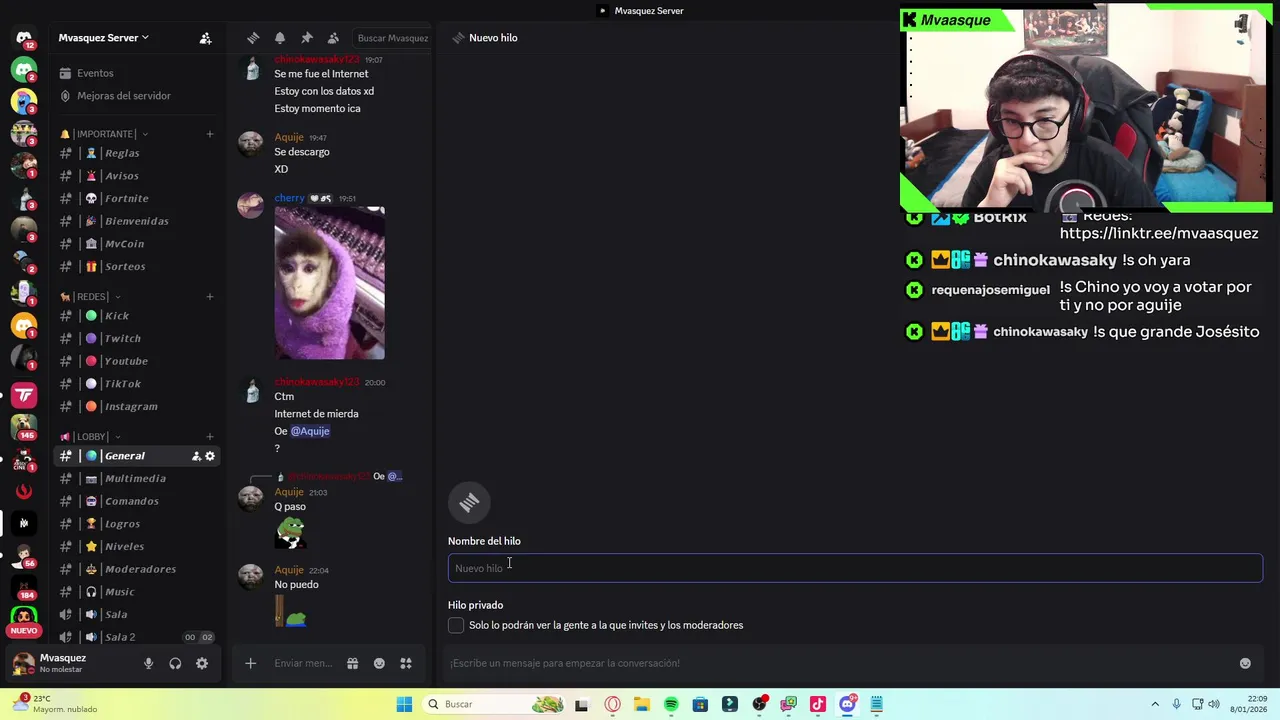Click the cherry username in chat
Image resolution: width=1280 pixels, height=720 pixels.
pos(290,198)
